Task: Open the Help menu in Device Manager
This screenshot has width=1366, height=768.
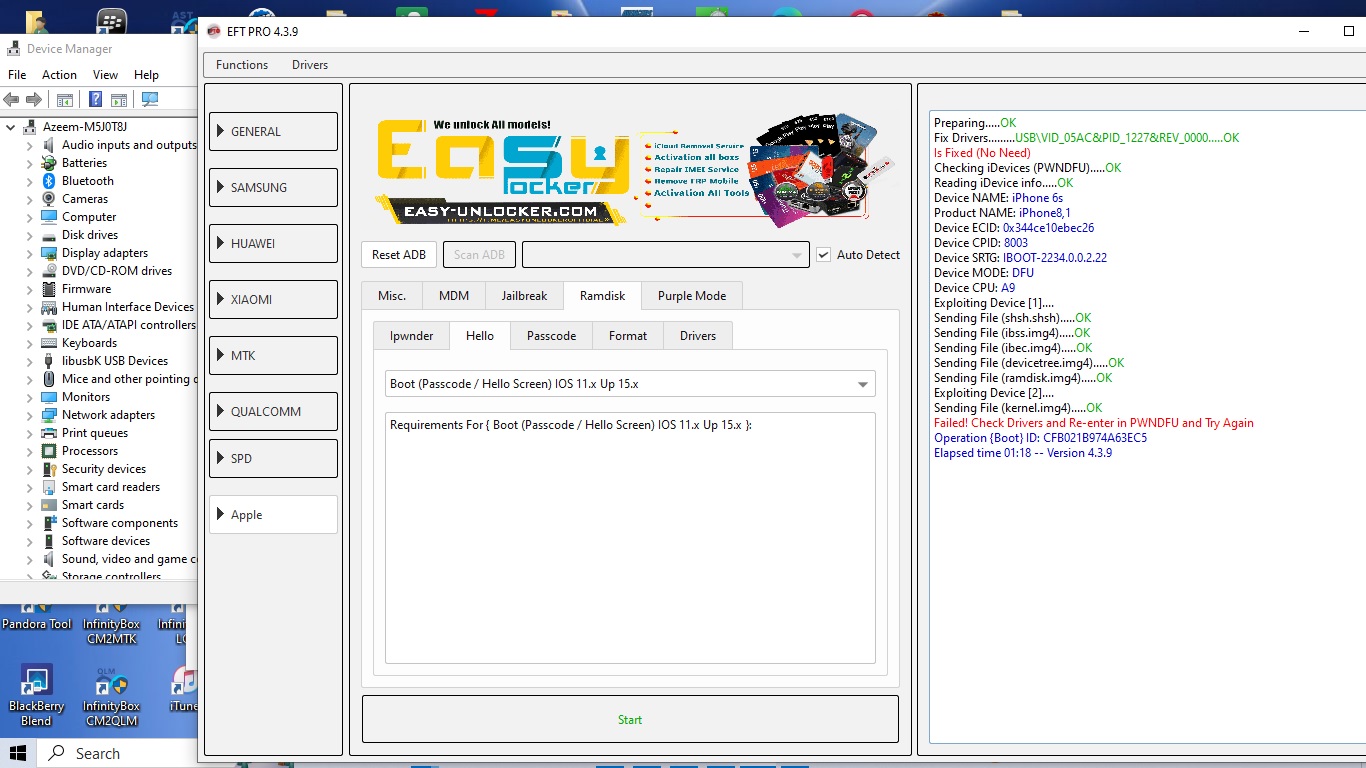Action: (146, 75)
